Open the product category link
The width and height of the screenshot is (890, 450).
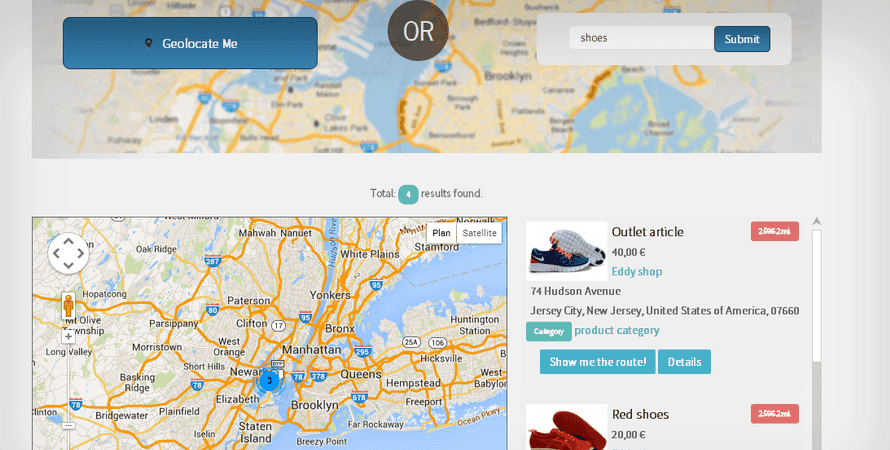tap(616, 330)
